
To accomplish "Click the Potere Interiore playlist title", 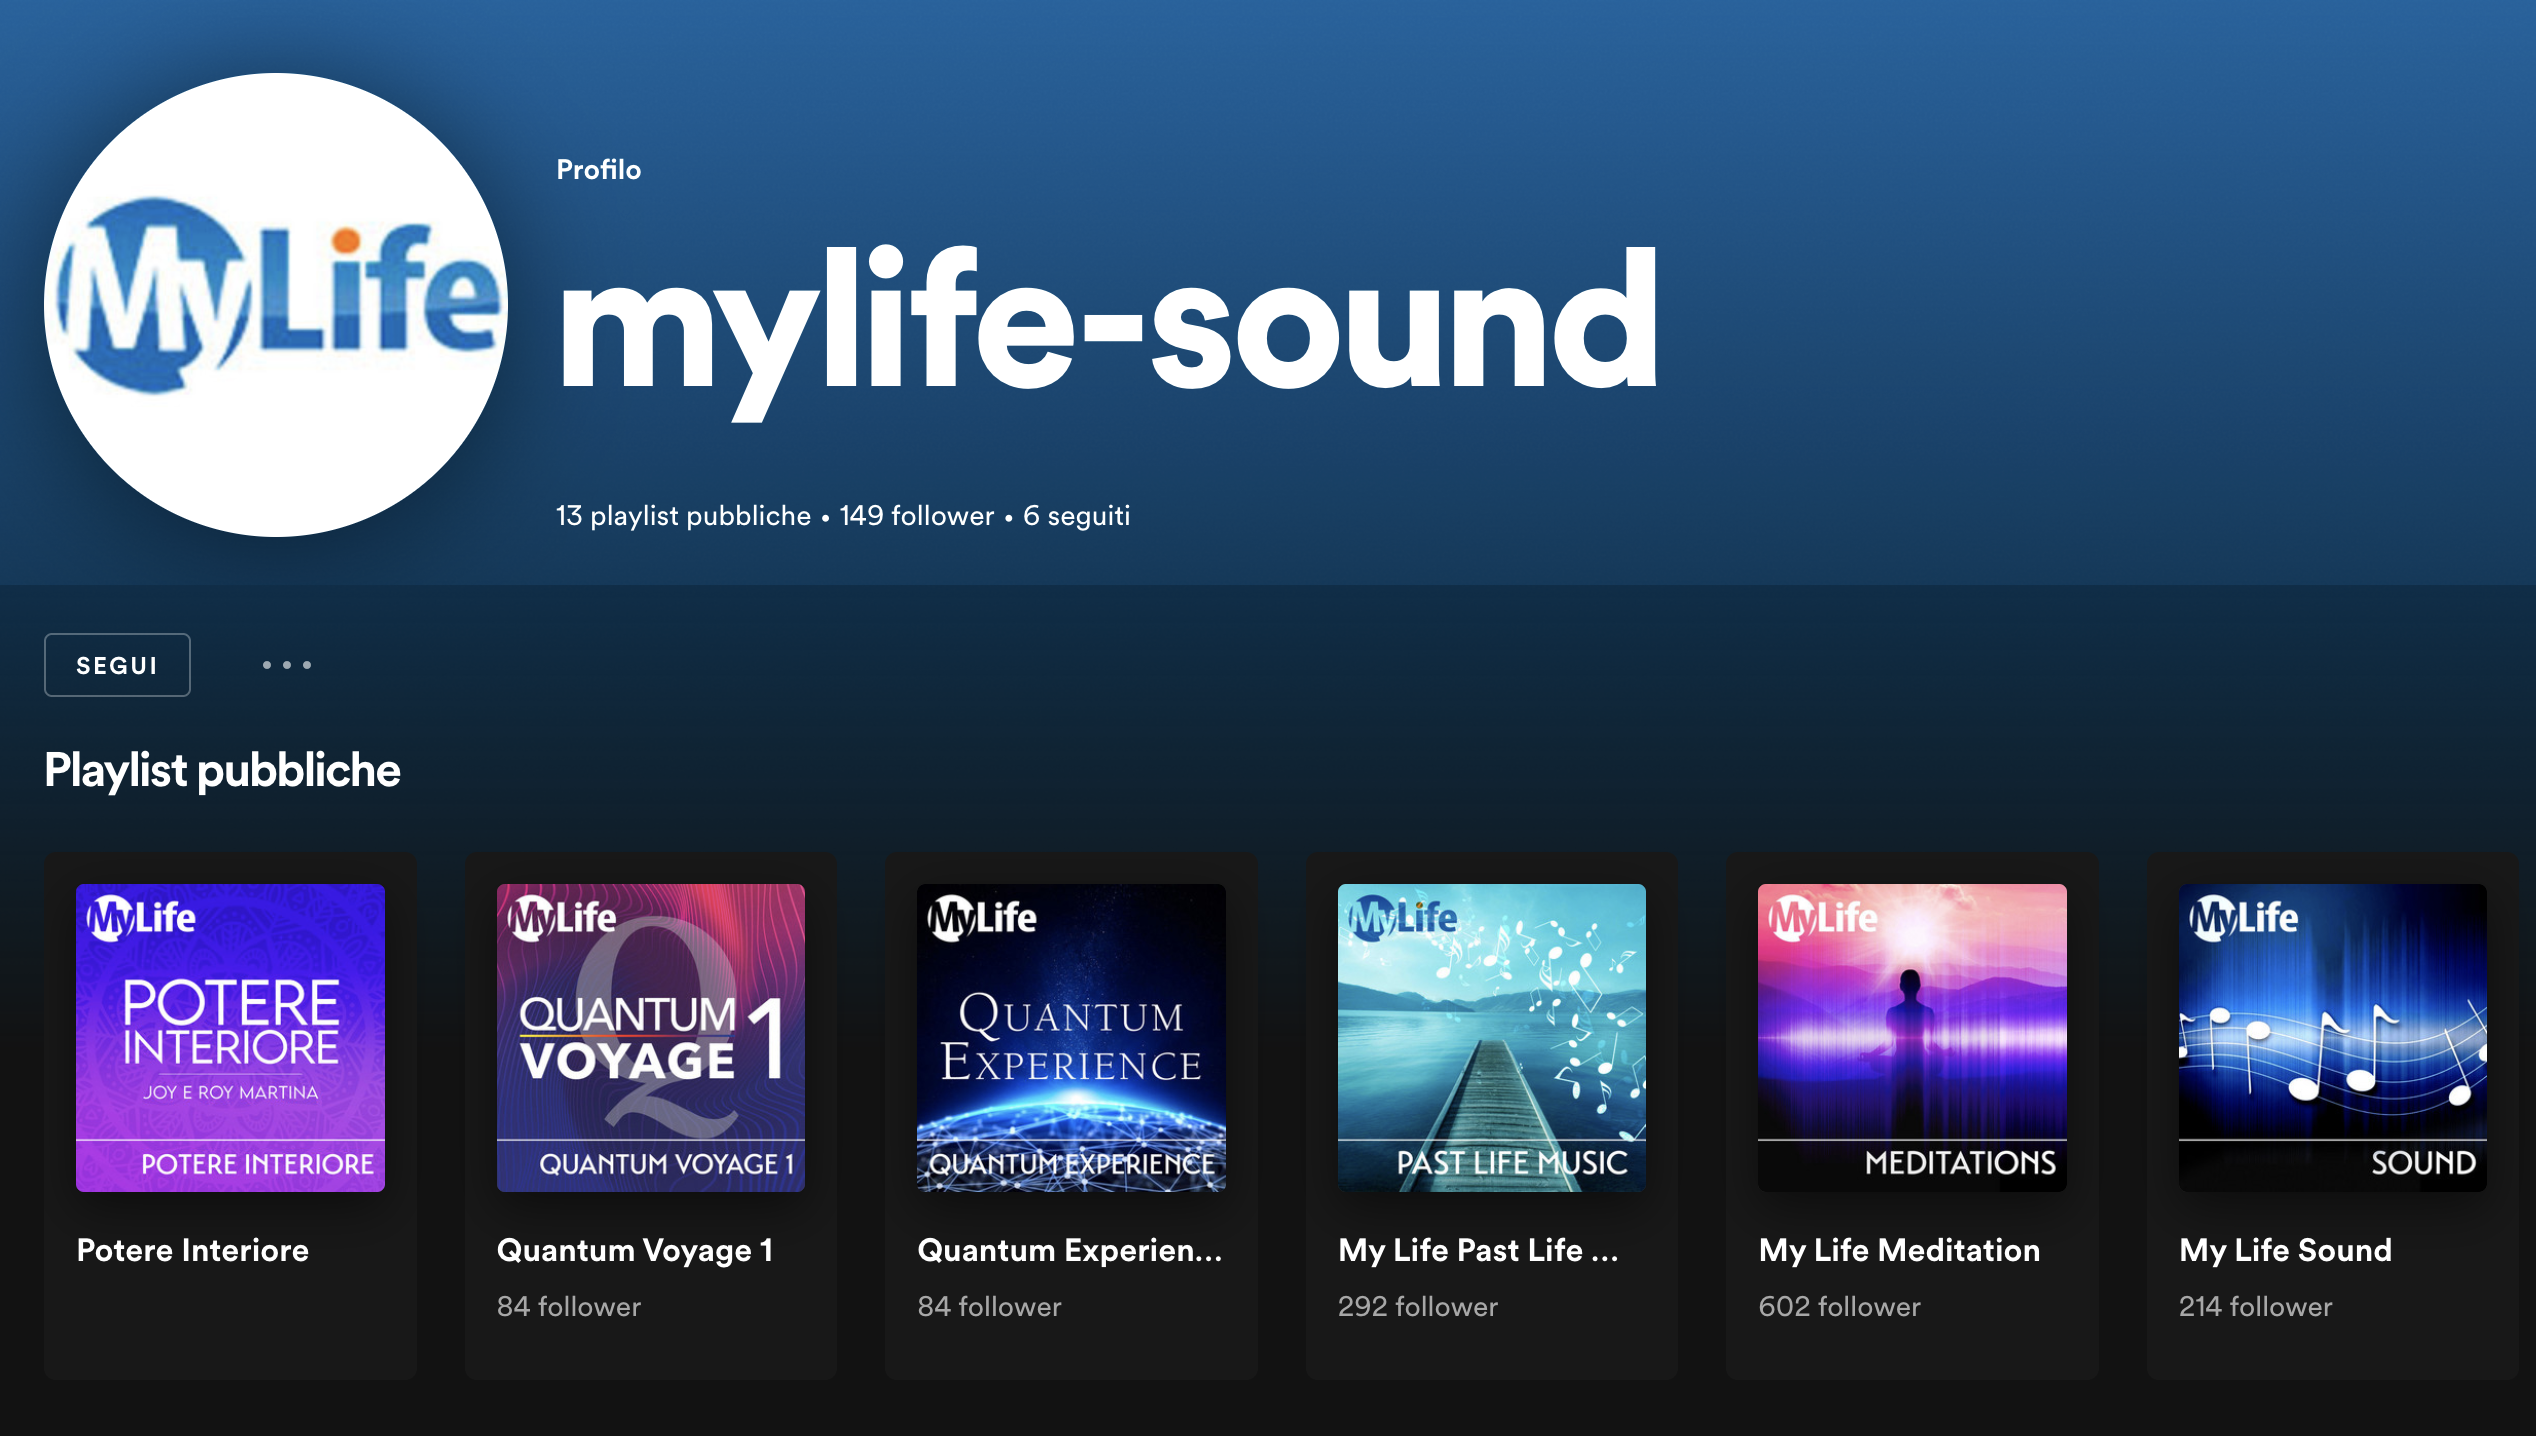I will coord(193,1250).
